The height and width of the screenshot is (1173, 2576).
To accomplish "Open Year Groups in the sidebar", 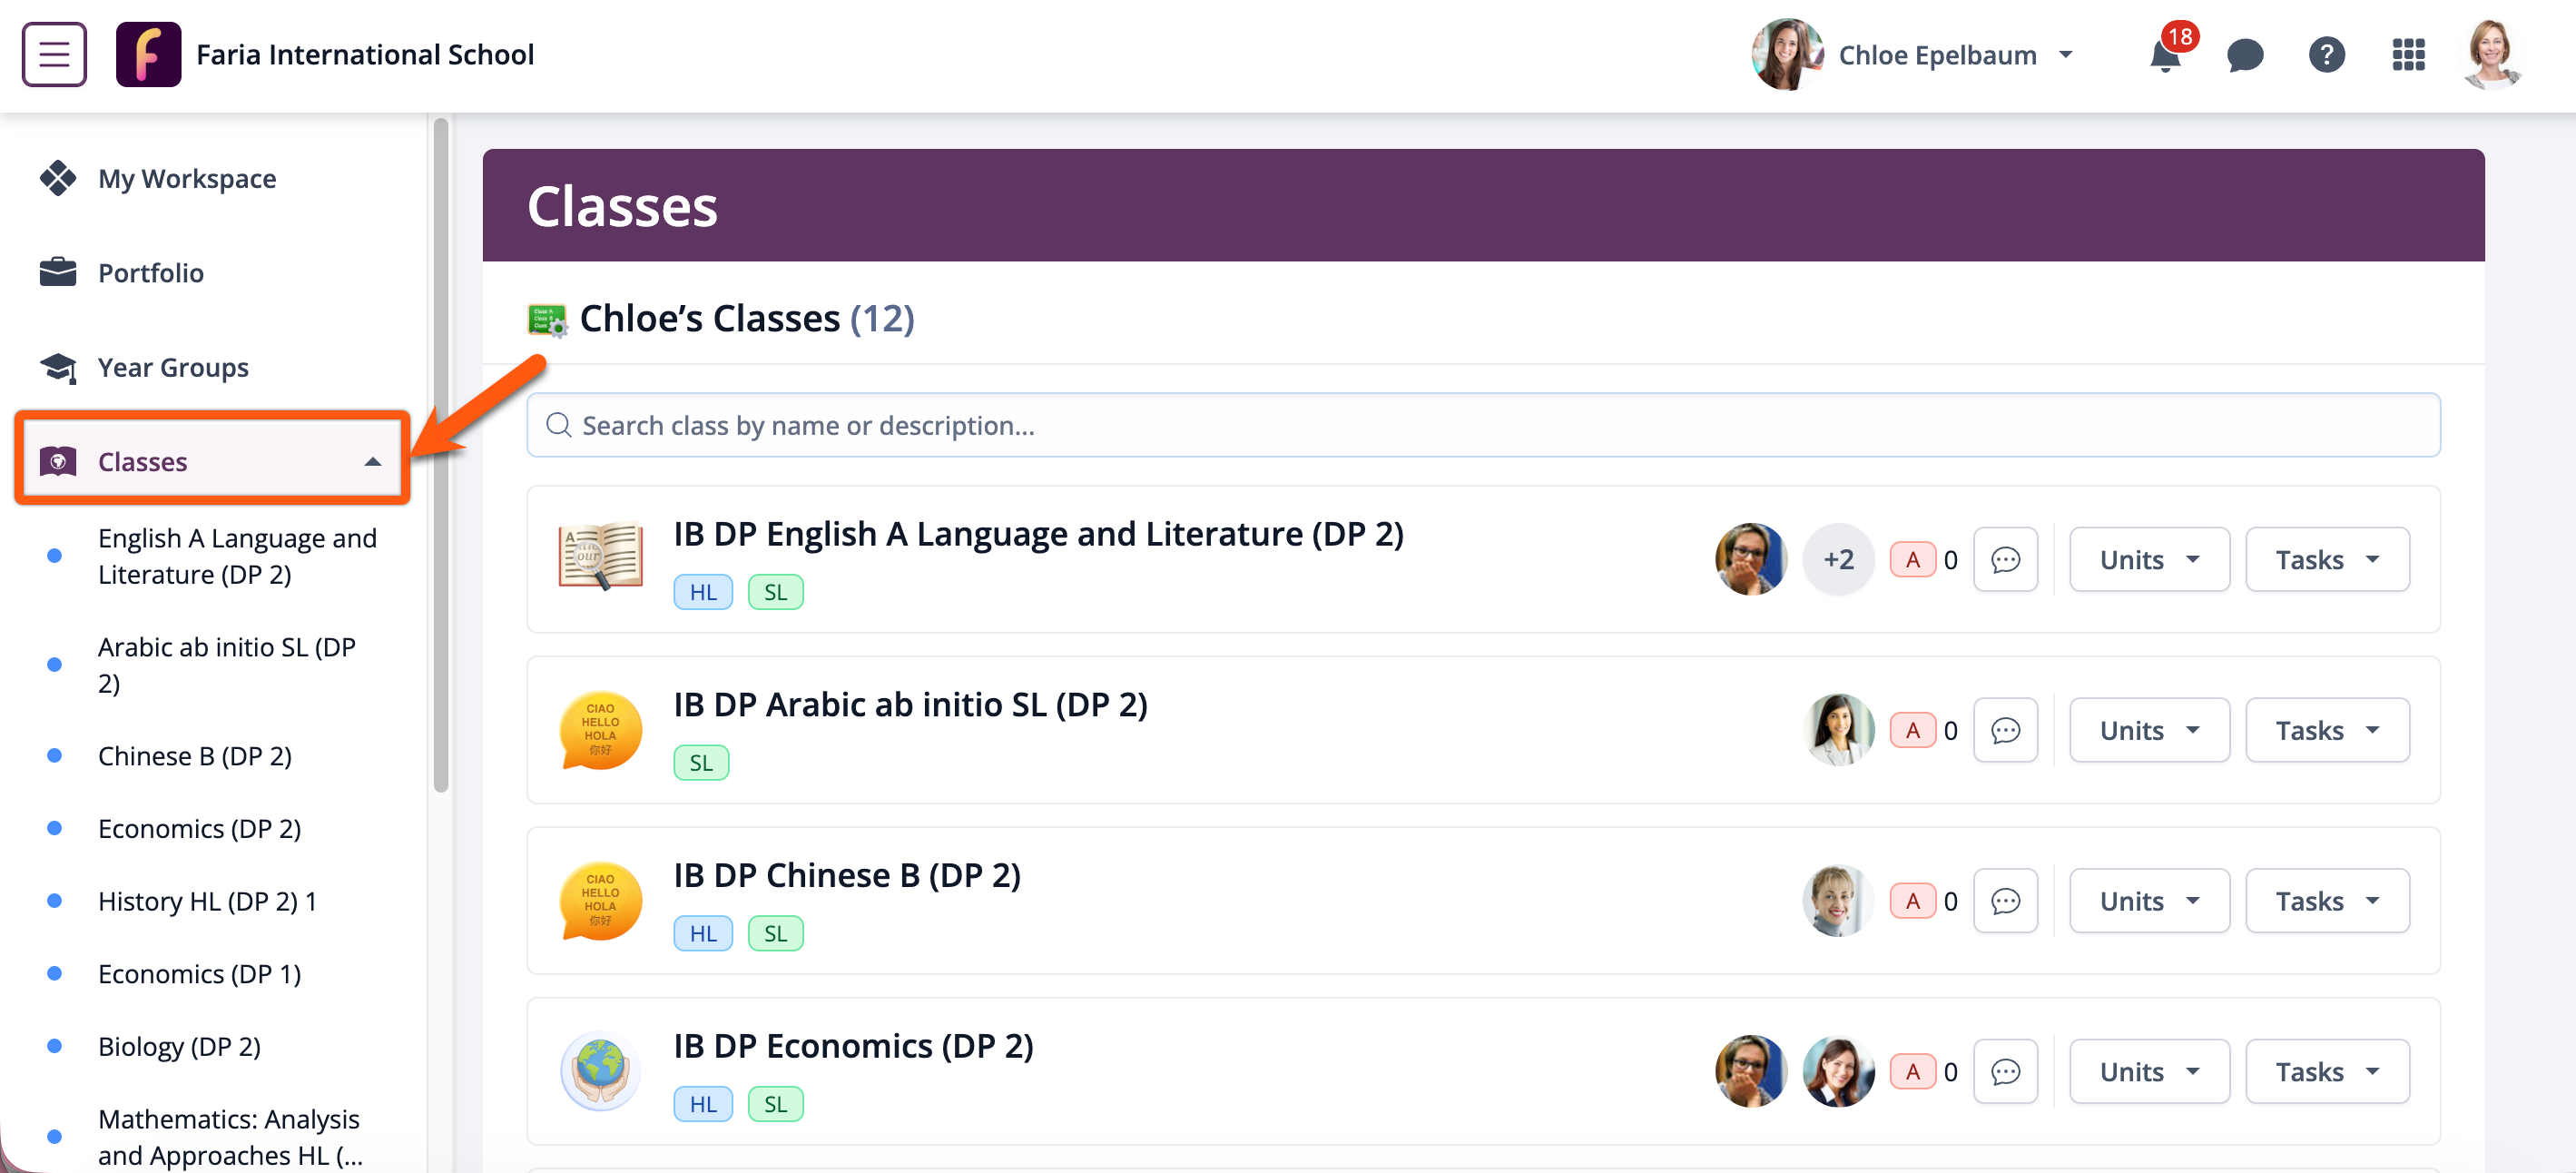I will click(173, 368).
